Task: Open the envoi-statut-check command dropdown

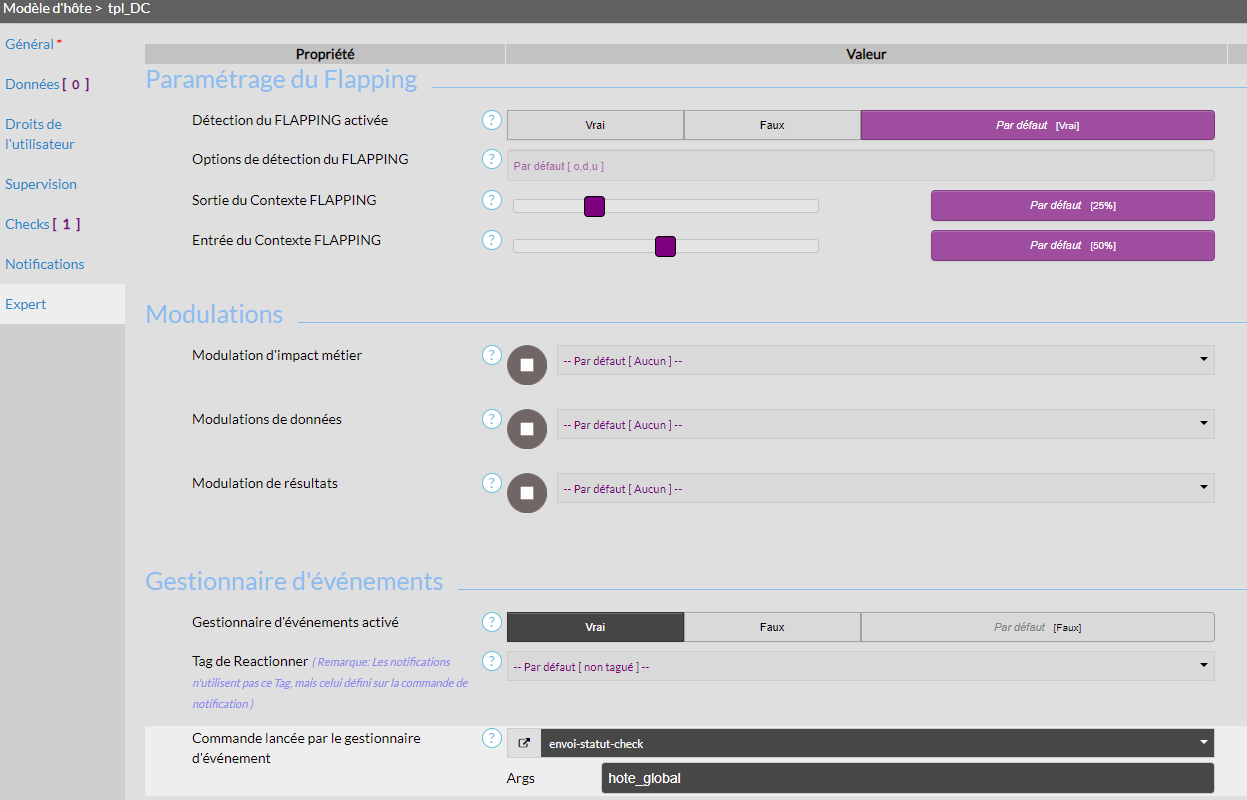Action: 876,743
